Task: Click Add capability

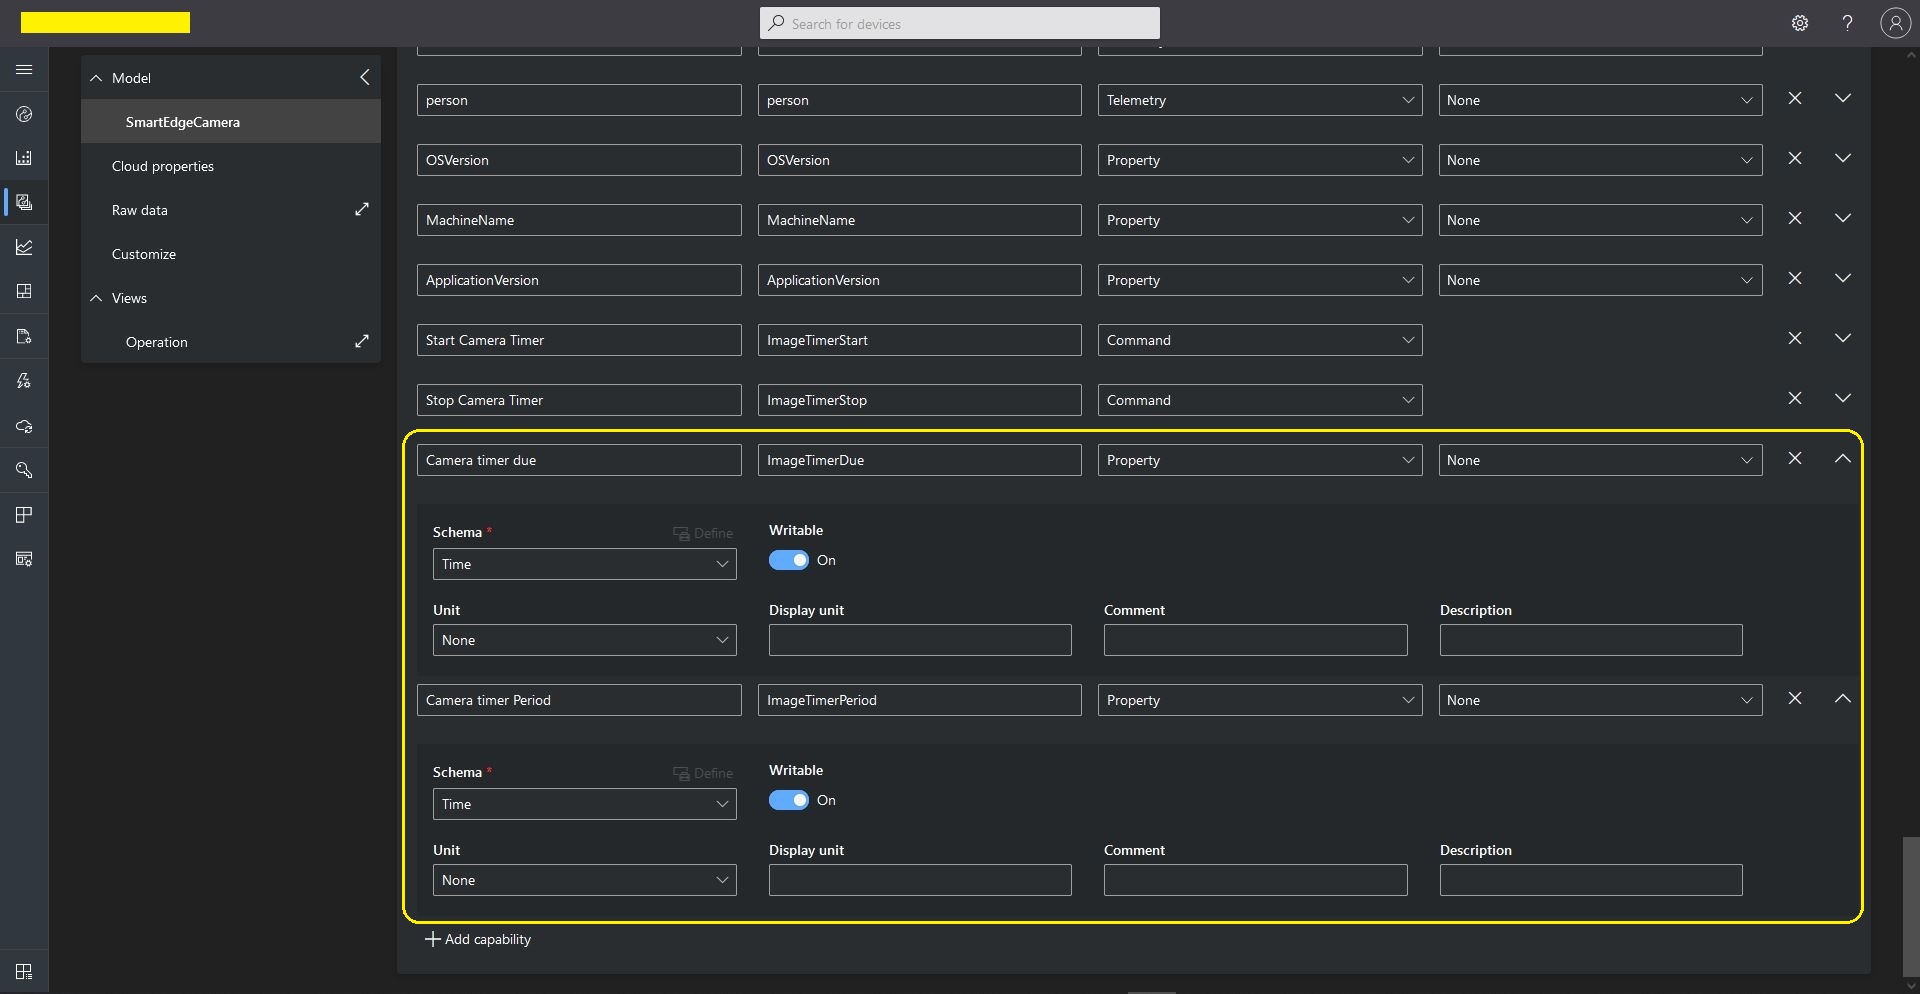Action: click(479, 939)
